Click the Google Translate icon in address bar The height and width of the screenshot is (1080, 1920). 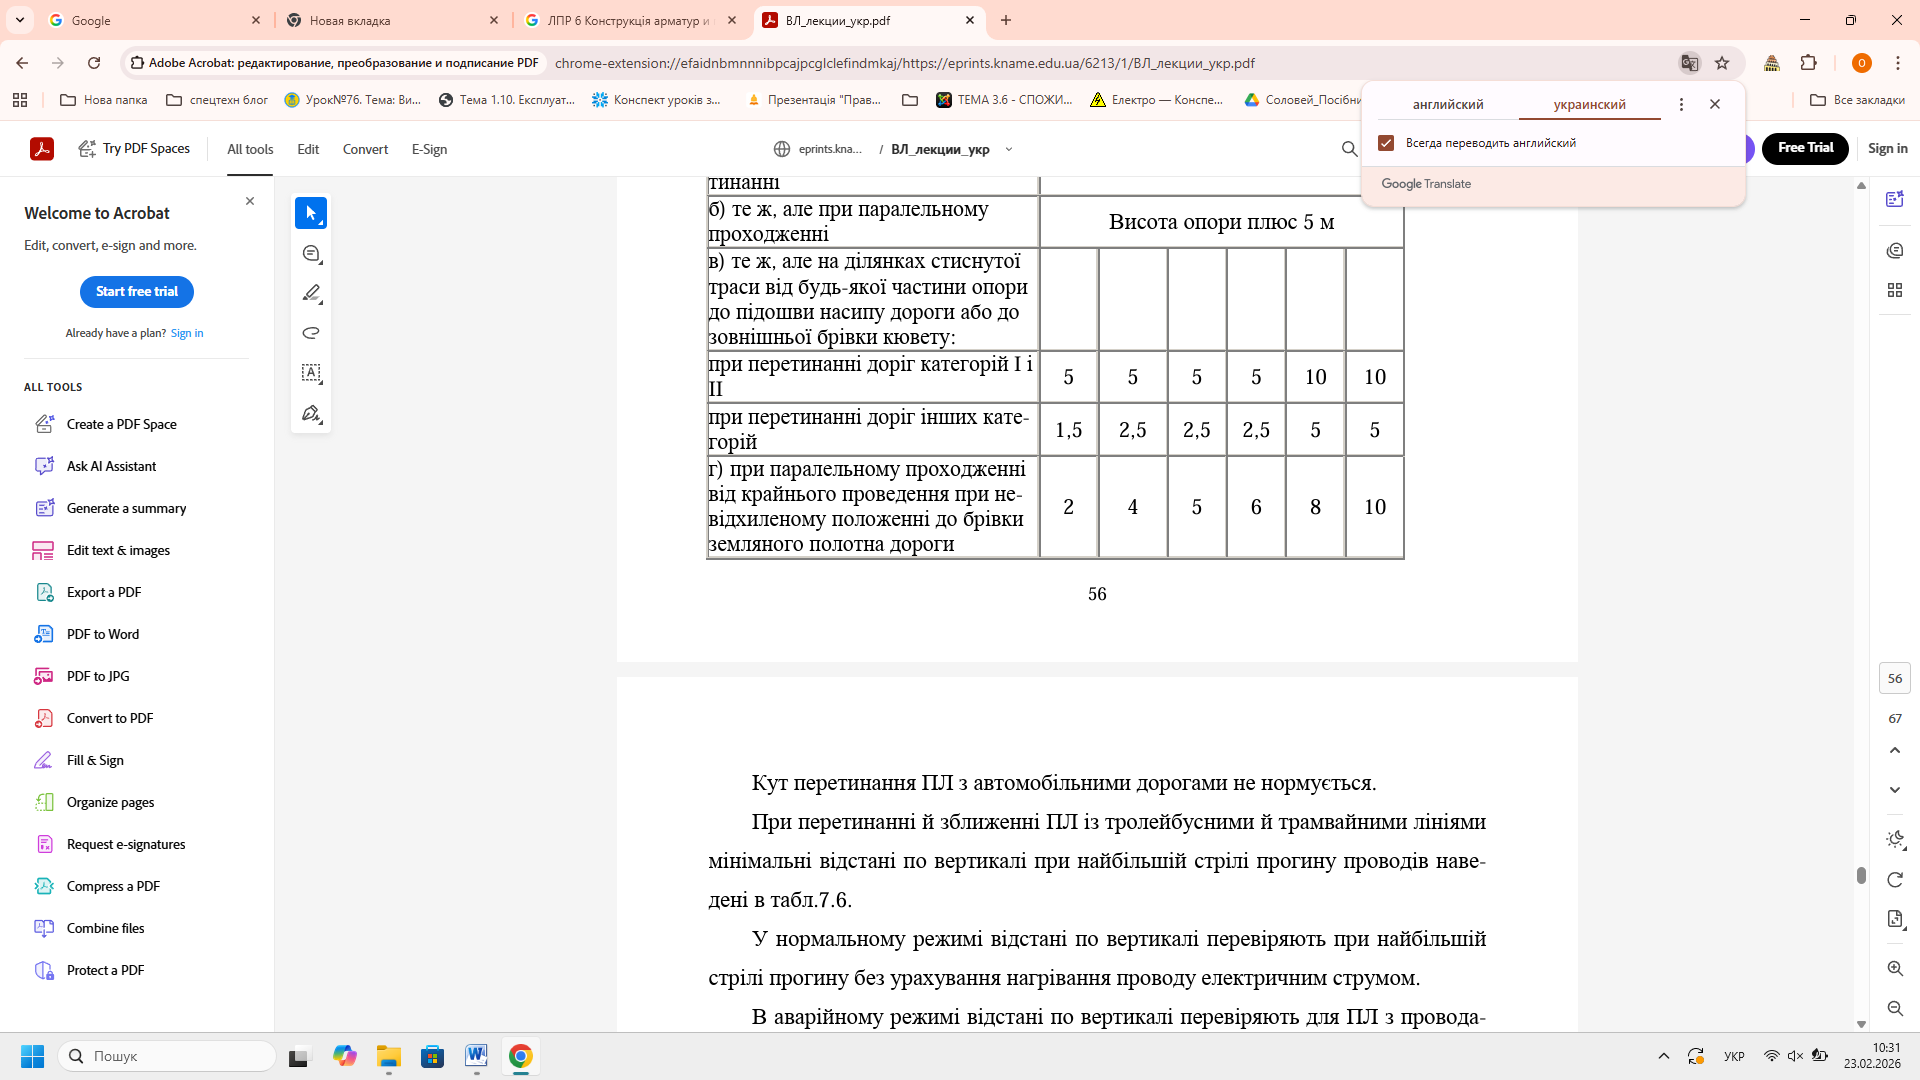click(1690, 63)
